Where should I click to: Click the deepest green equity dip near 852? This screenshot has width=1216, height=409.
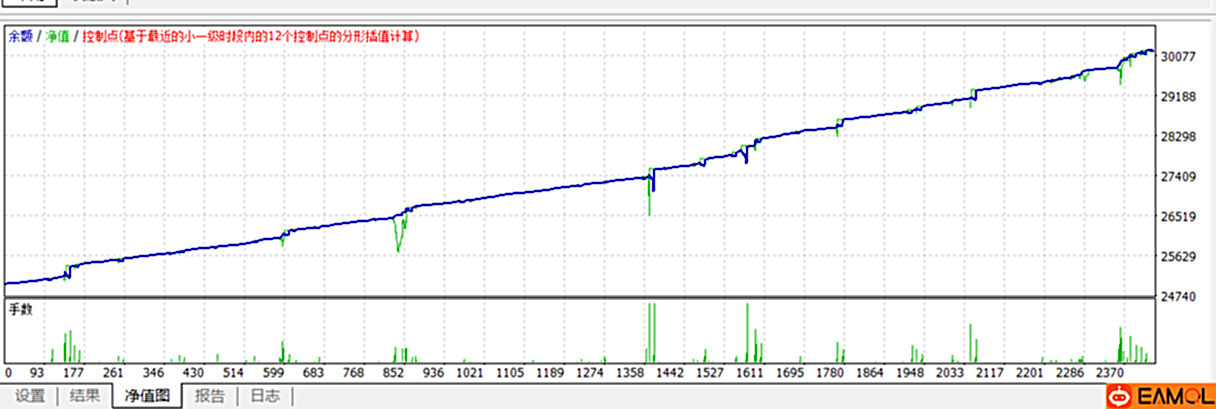point(398,250)
